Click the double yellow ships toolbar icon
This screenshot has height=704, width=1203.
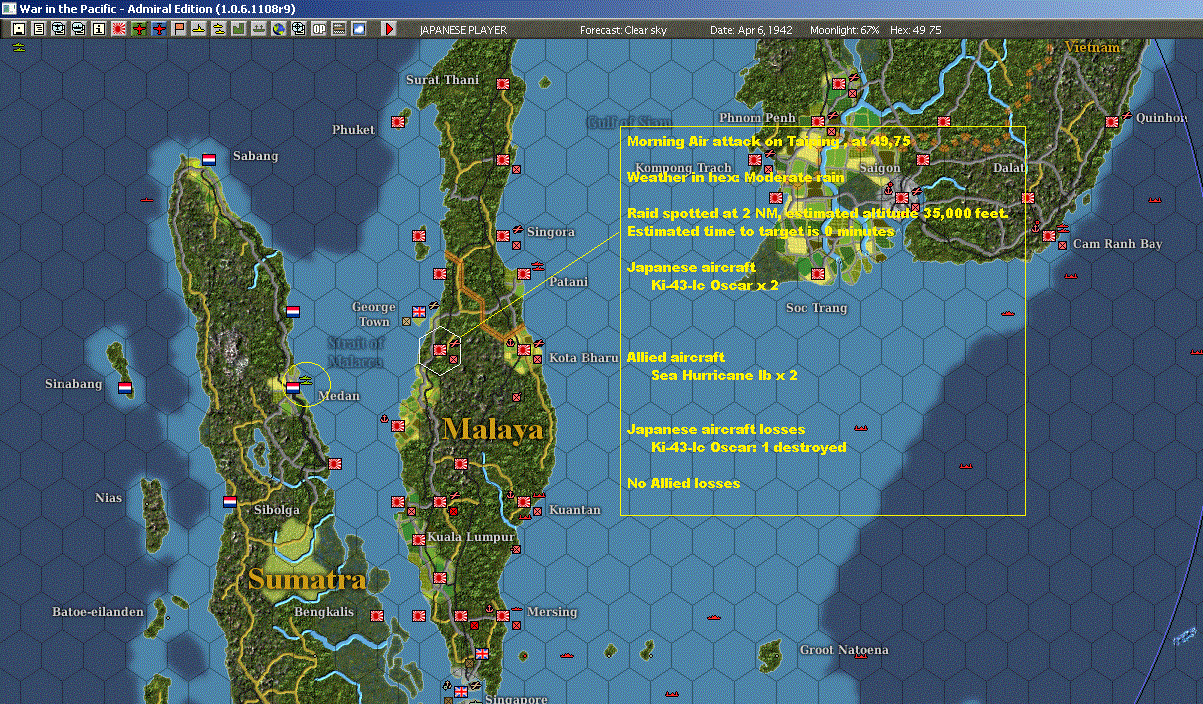click(x=219, y=29)
